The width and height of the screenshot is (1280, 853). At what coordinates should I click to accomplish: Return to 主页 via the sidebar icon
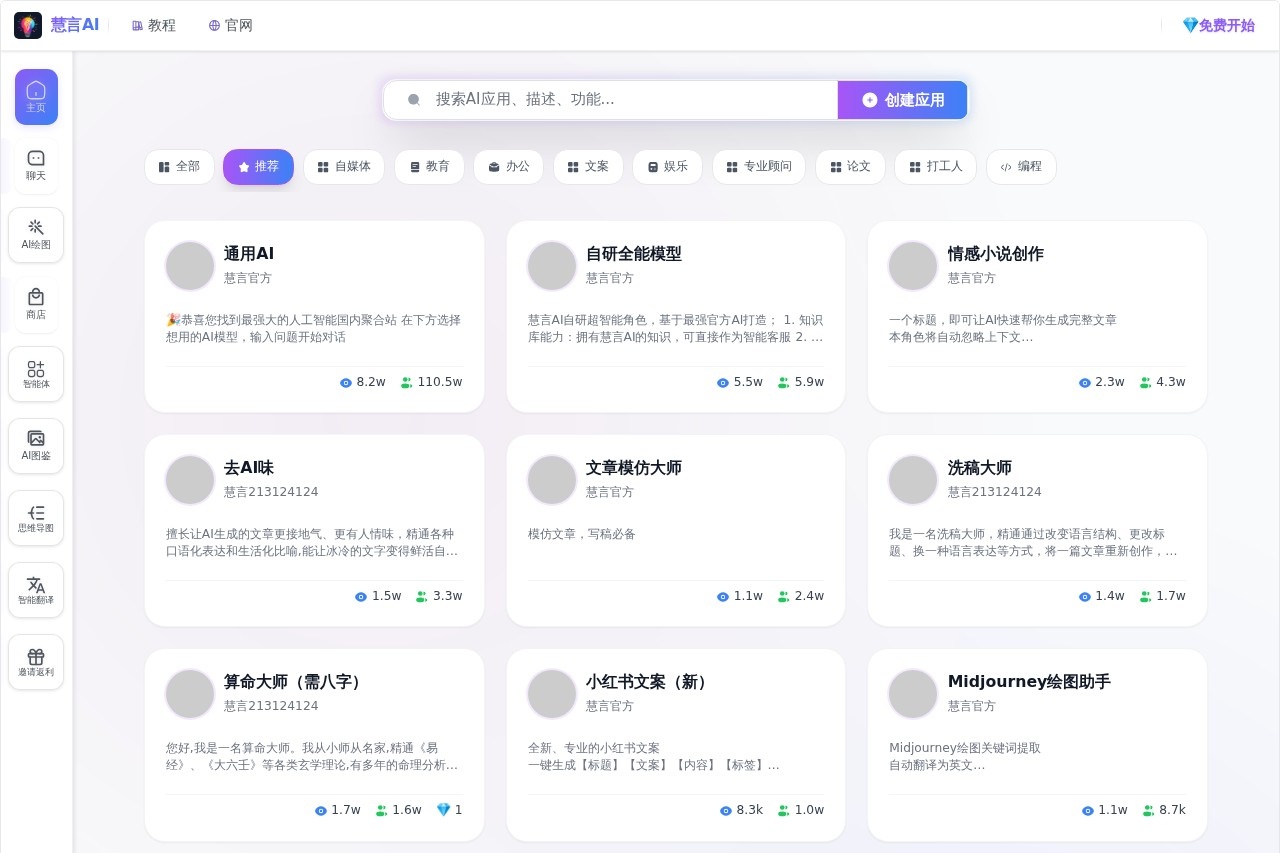click(36, 96)
